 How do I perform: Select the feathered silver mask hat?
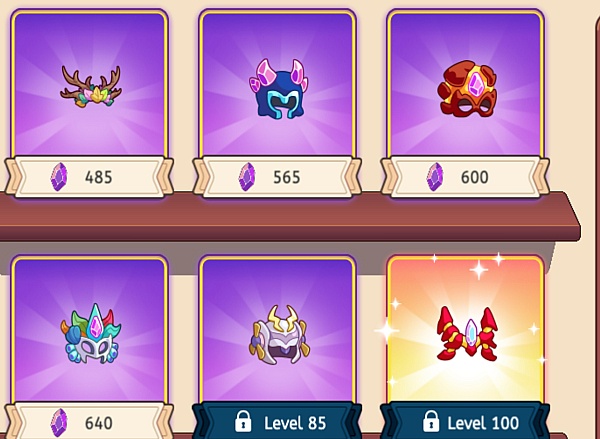point(91,334)
